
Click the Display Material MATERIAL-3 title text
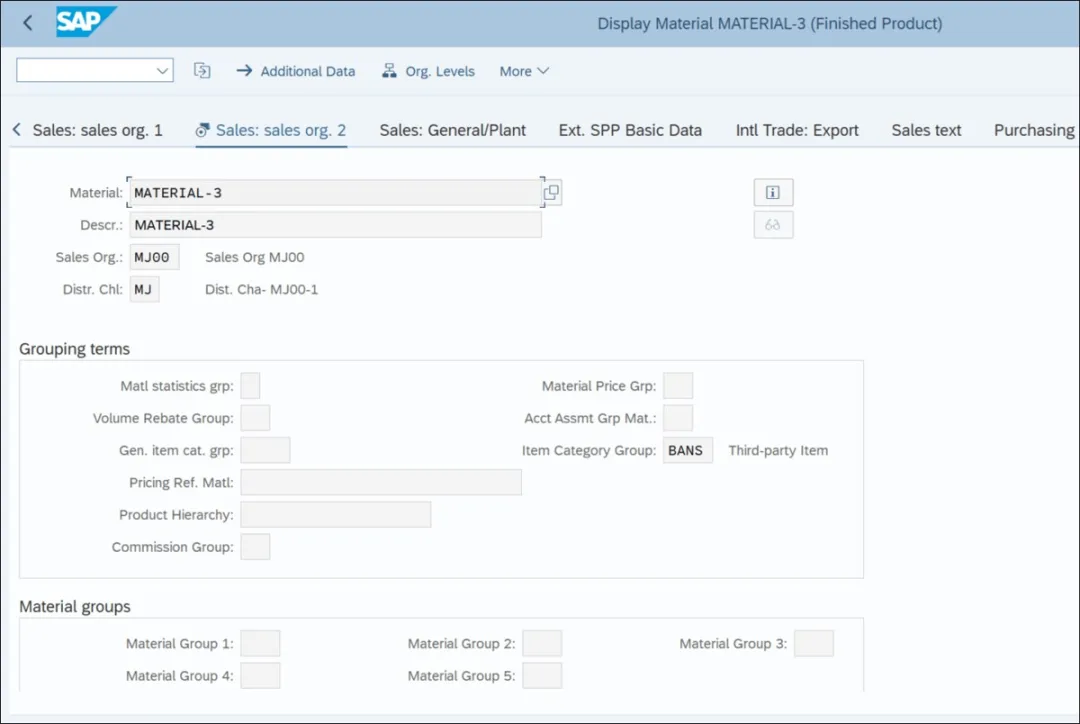(769, 23)
